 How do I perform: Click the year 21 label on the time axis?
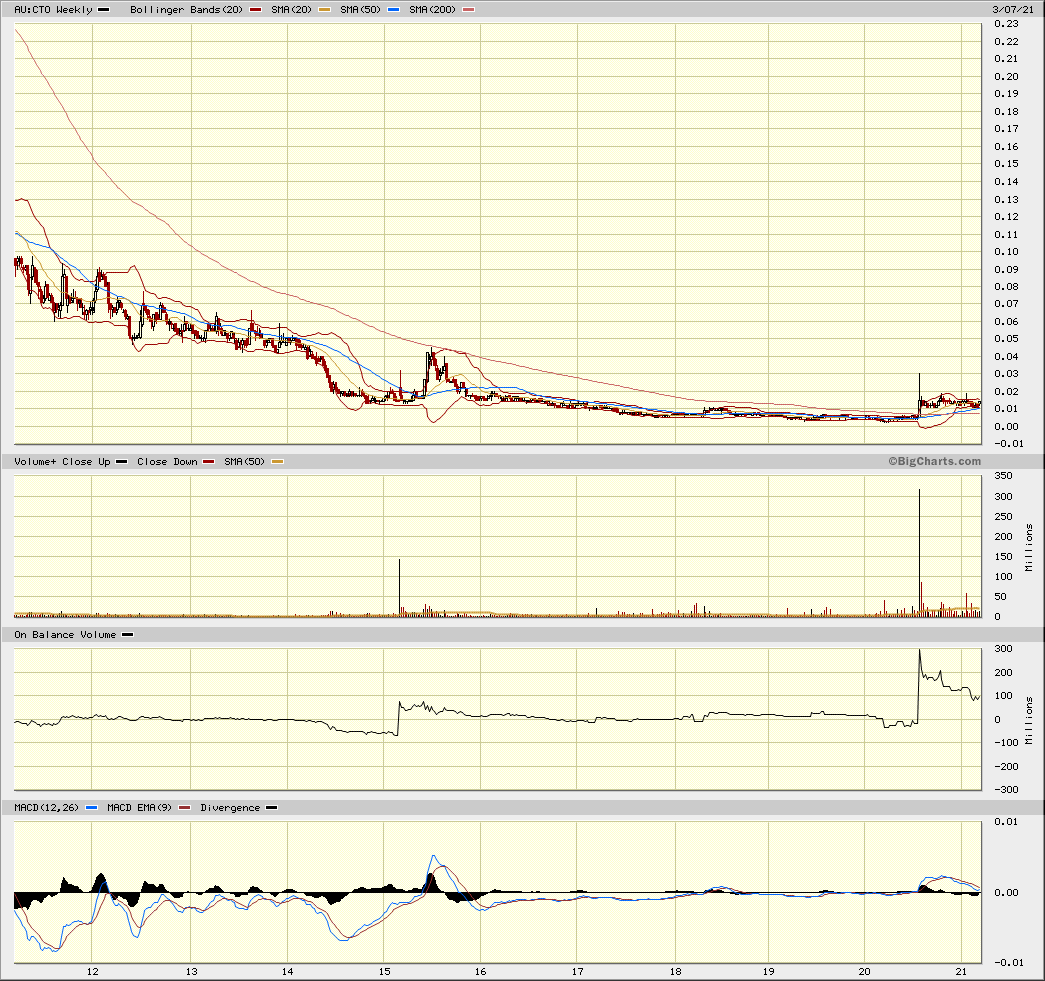(x=961, y=972)
